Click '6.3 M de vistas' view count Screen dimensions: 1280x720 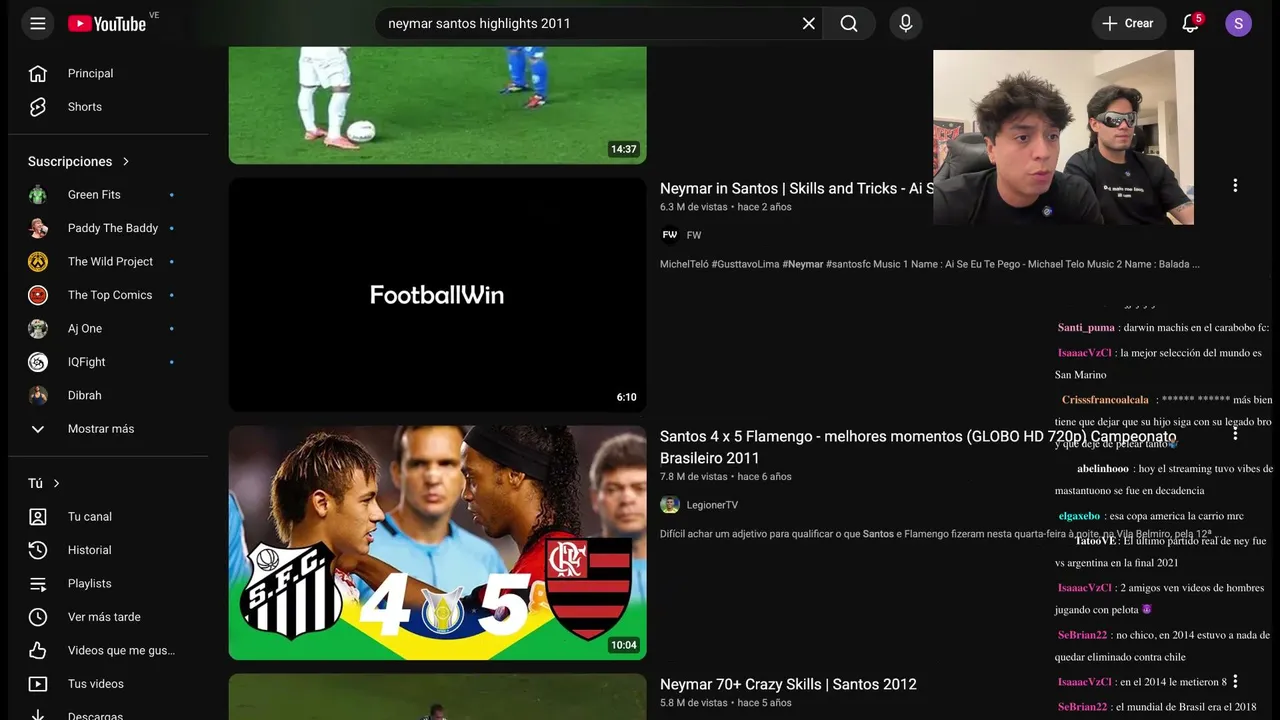tap(694, 207)
